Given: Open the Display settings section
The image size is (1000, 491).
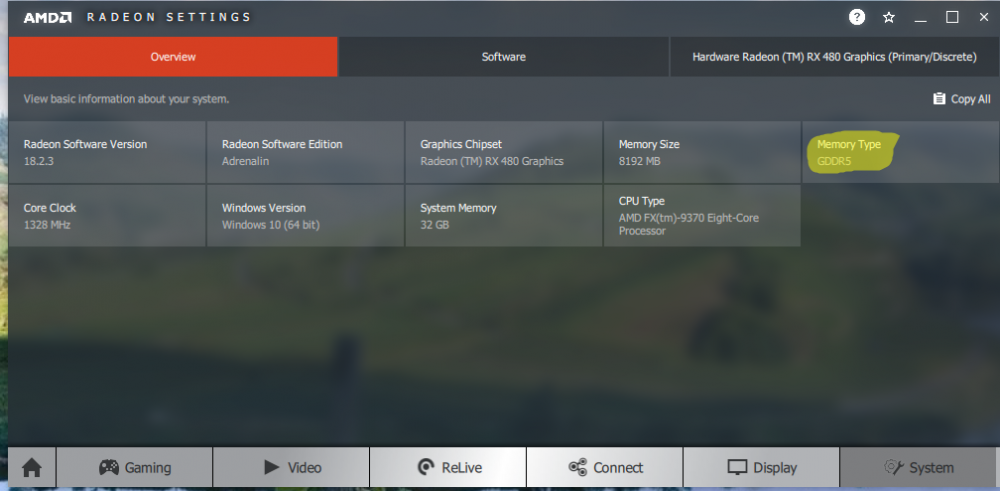Looking at the screenshot, I should pyautogui.click(x=761, y=467).
